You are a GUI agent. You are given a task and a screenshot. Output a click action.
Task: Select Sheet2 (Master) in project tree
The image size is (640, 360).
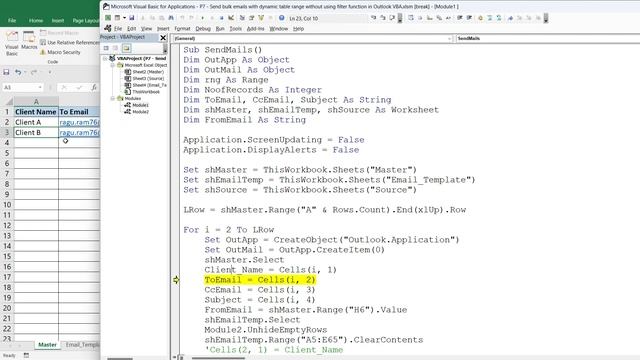144,72
